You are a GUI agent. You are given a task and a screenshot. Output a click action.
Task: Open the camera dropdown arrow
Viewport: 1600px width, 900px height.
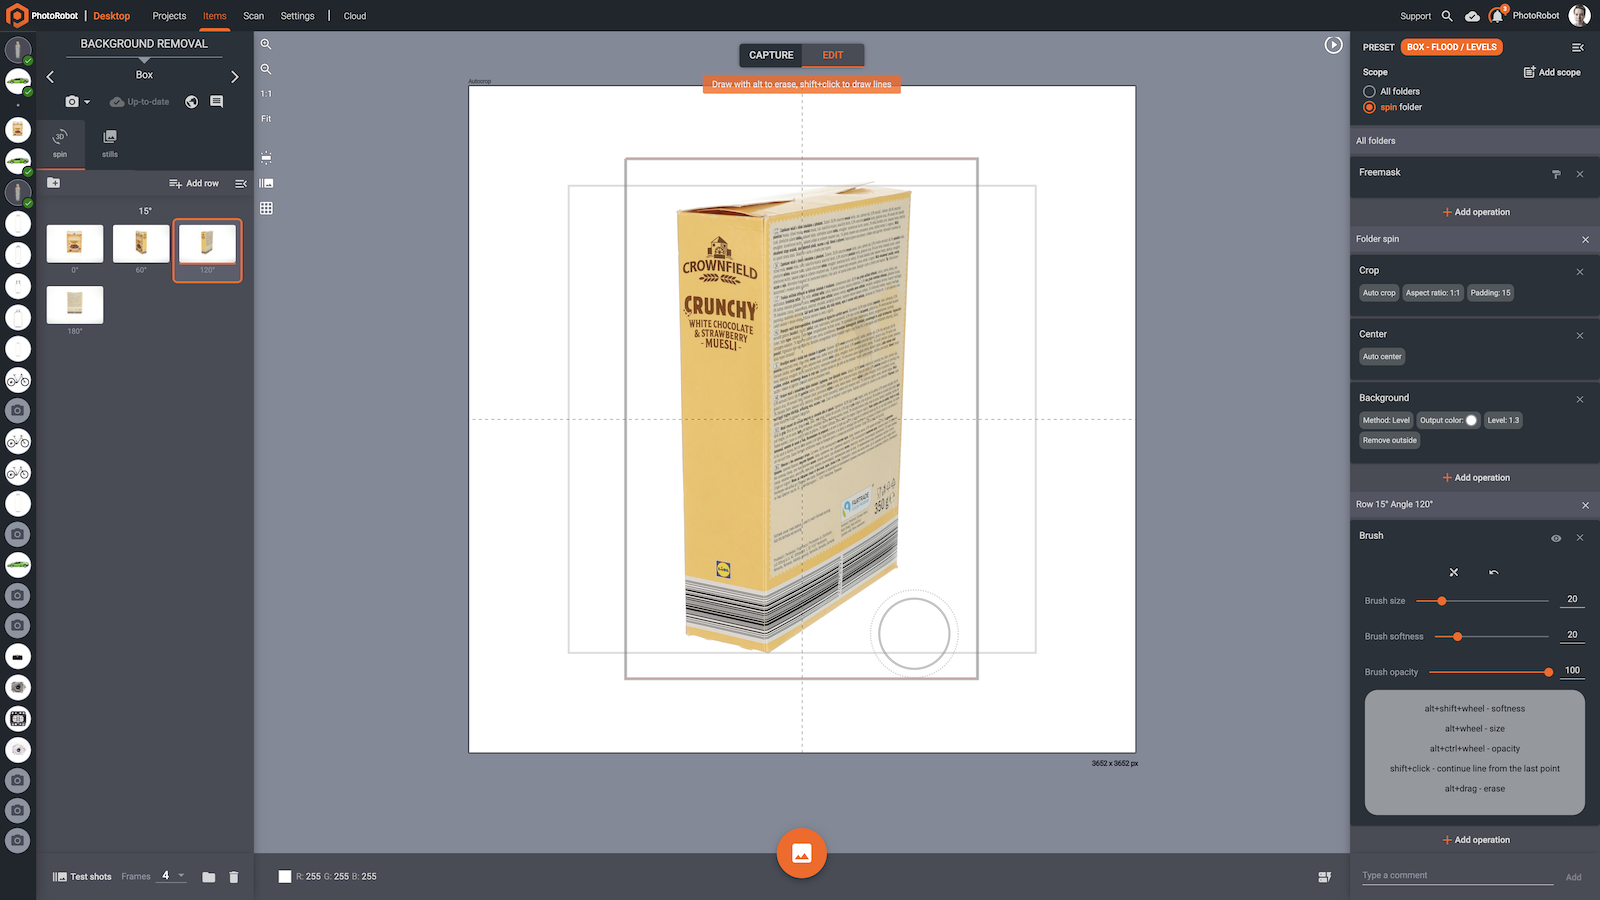click(88, 101)
